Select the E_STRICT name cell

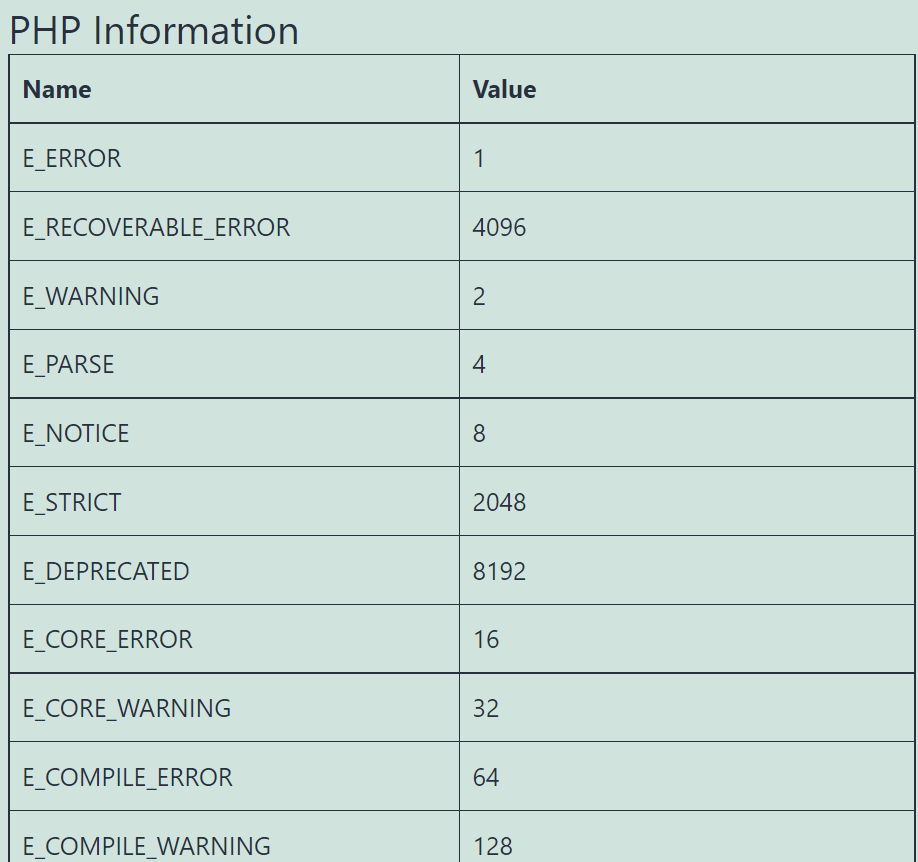[x=72, y=503]
